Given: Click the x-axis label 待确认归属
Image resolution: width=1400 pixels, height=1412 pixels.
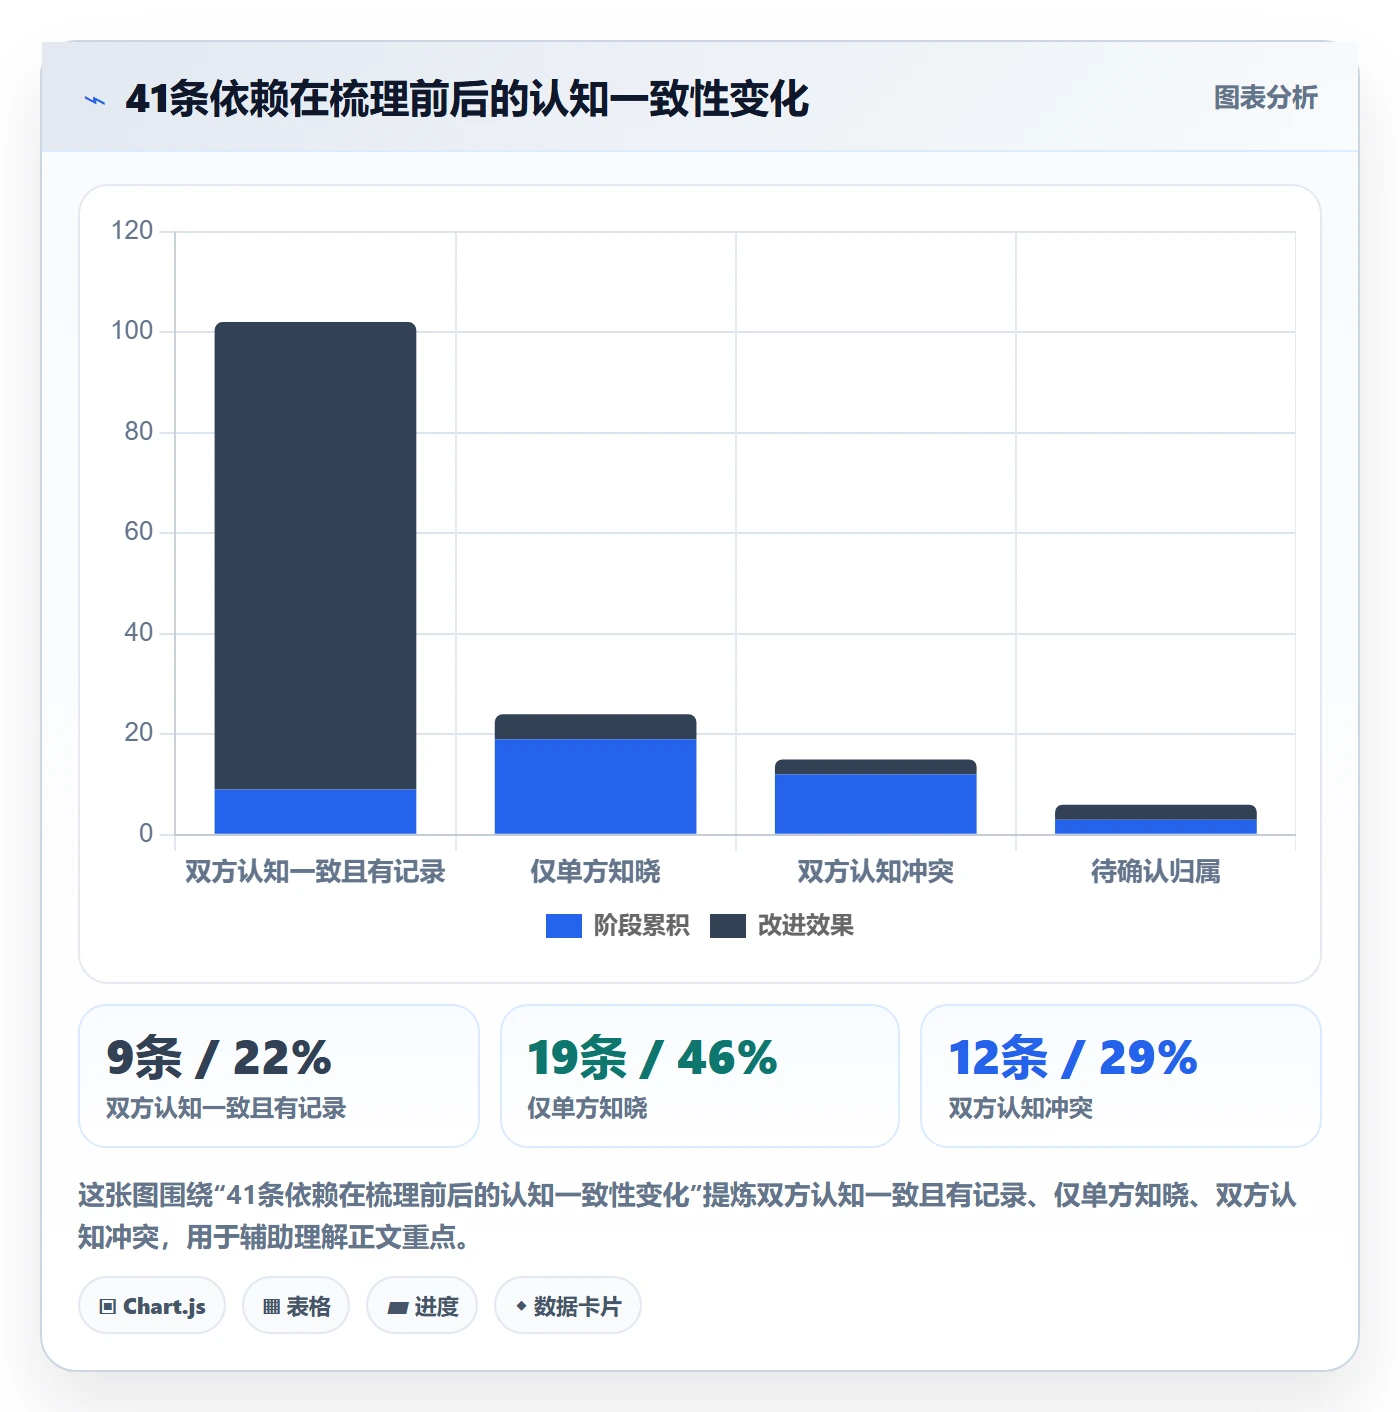Looking at the screenshot, I should click(x=1155, y=872).
